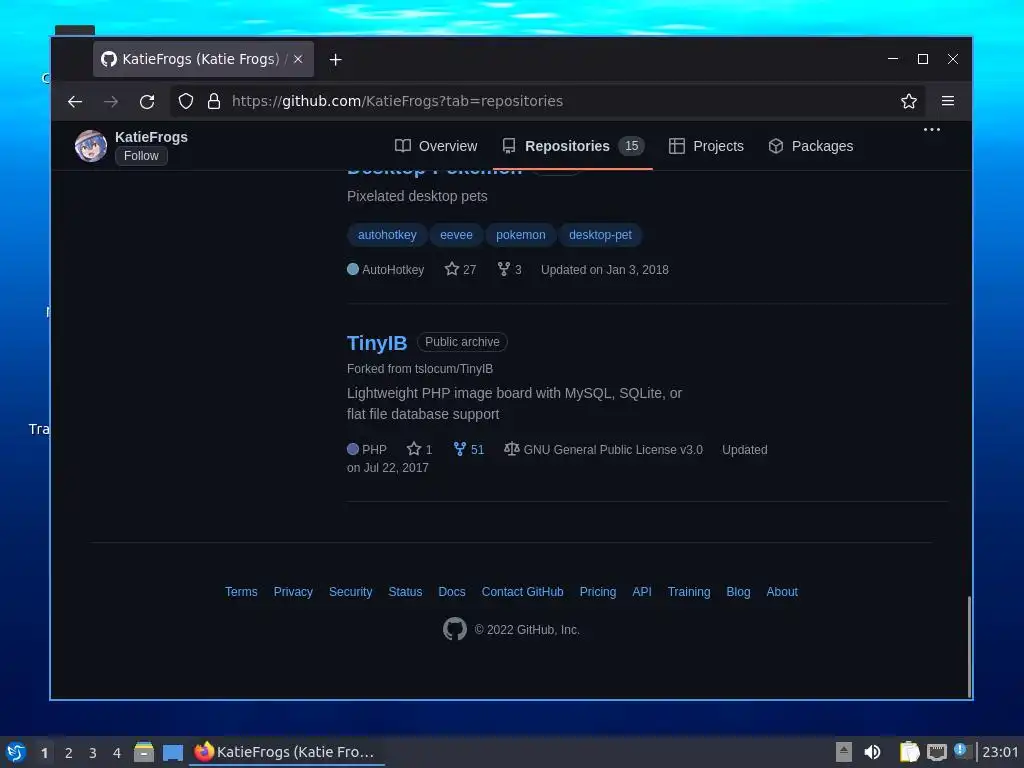
Task: Click the page vertical scrollbar thumb
Action: click(x=969, y=647)
